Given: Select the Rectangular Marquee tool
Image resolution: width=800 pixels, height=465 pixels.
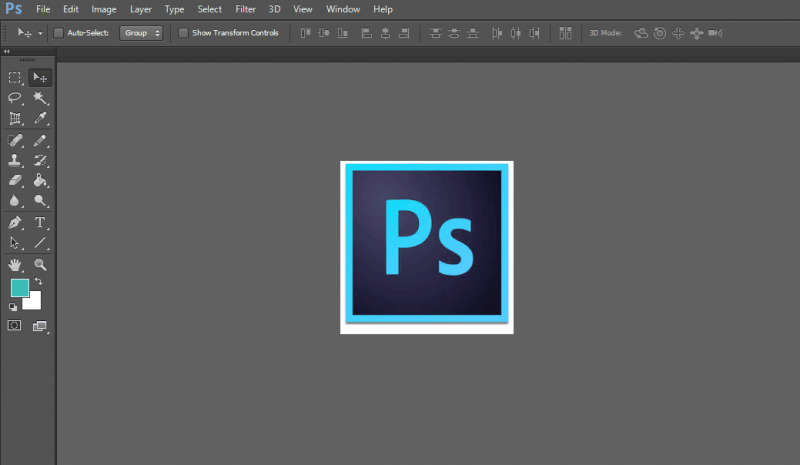Looking at the screenshot, I should (14, 78).
